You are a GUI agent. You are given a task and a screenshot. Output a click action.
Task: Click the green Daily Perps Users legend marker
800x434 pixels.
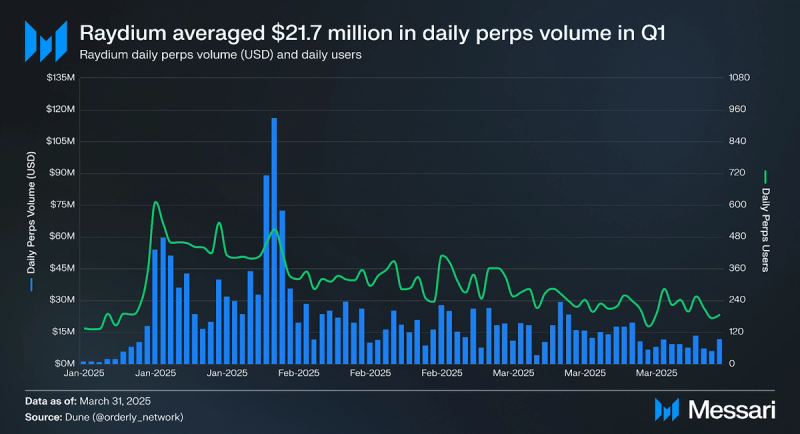tap(765, 177)
